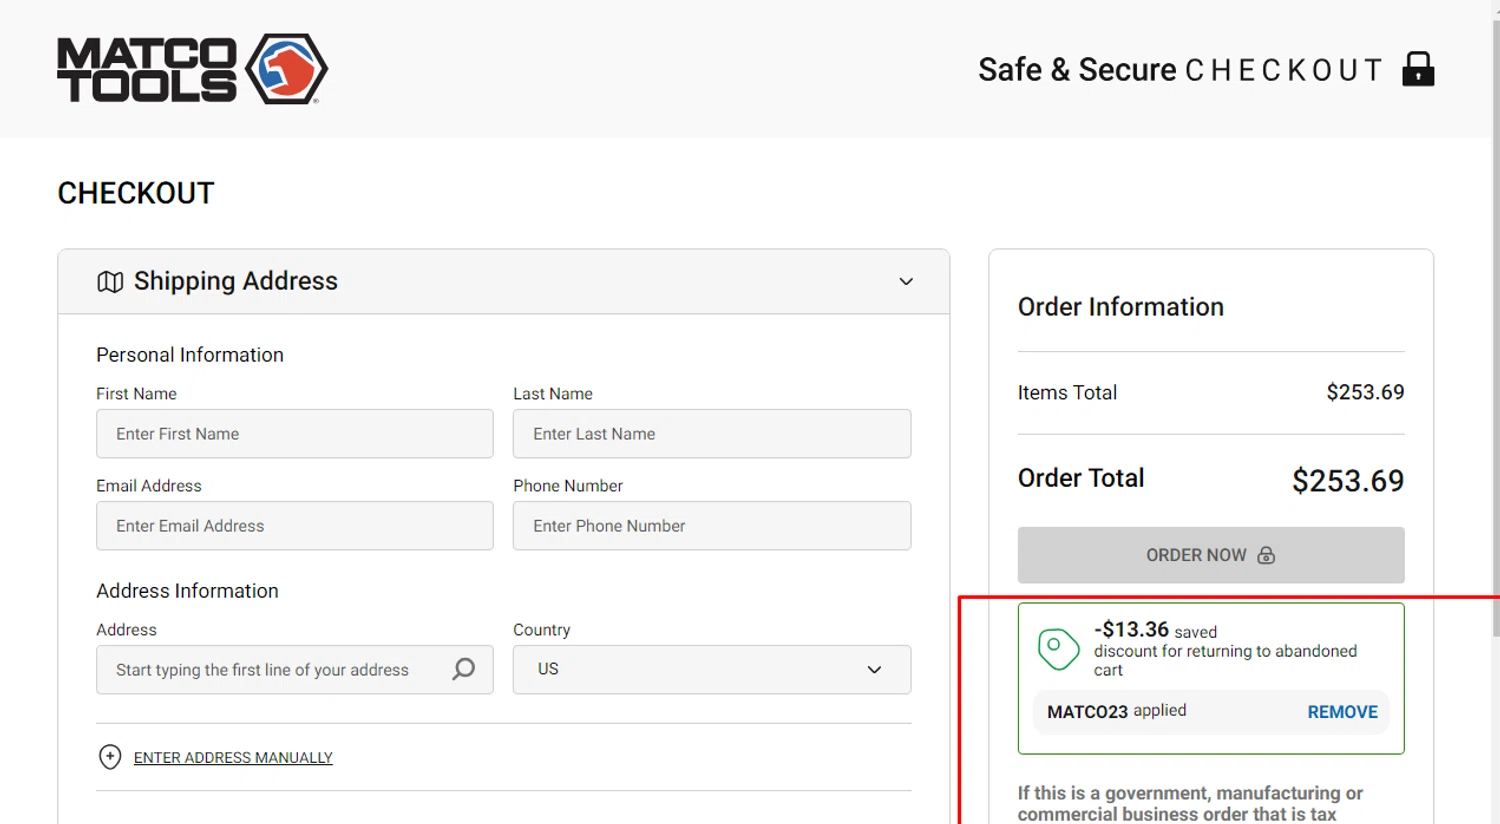
Task: Click the Safe & Secure Checkout text
Action: tap(1180, 70)
